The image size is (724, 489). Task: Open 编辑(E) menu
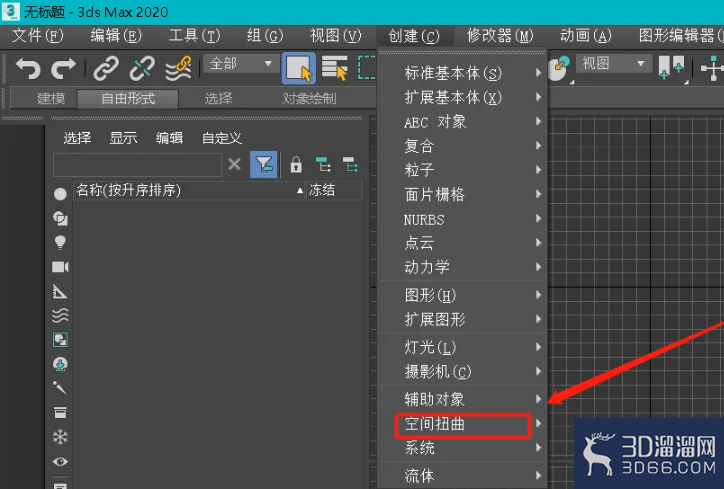tap(116, 36)
